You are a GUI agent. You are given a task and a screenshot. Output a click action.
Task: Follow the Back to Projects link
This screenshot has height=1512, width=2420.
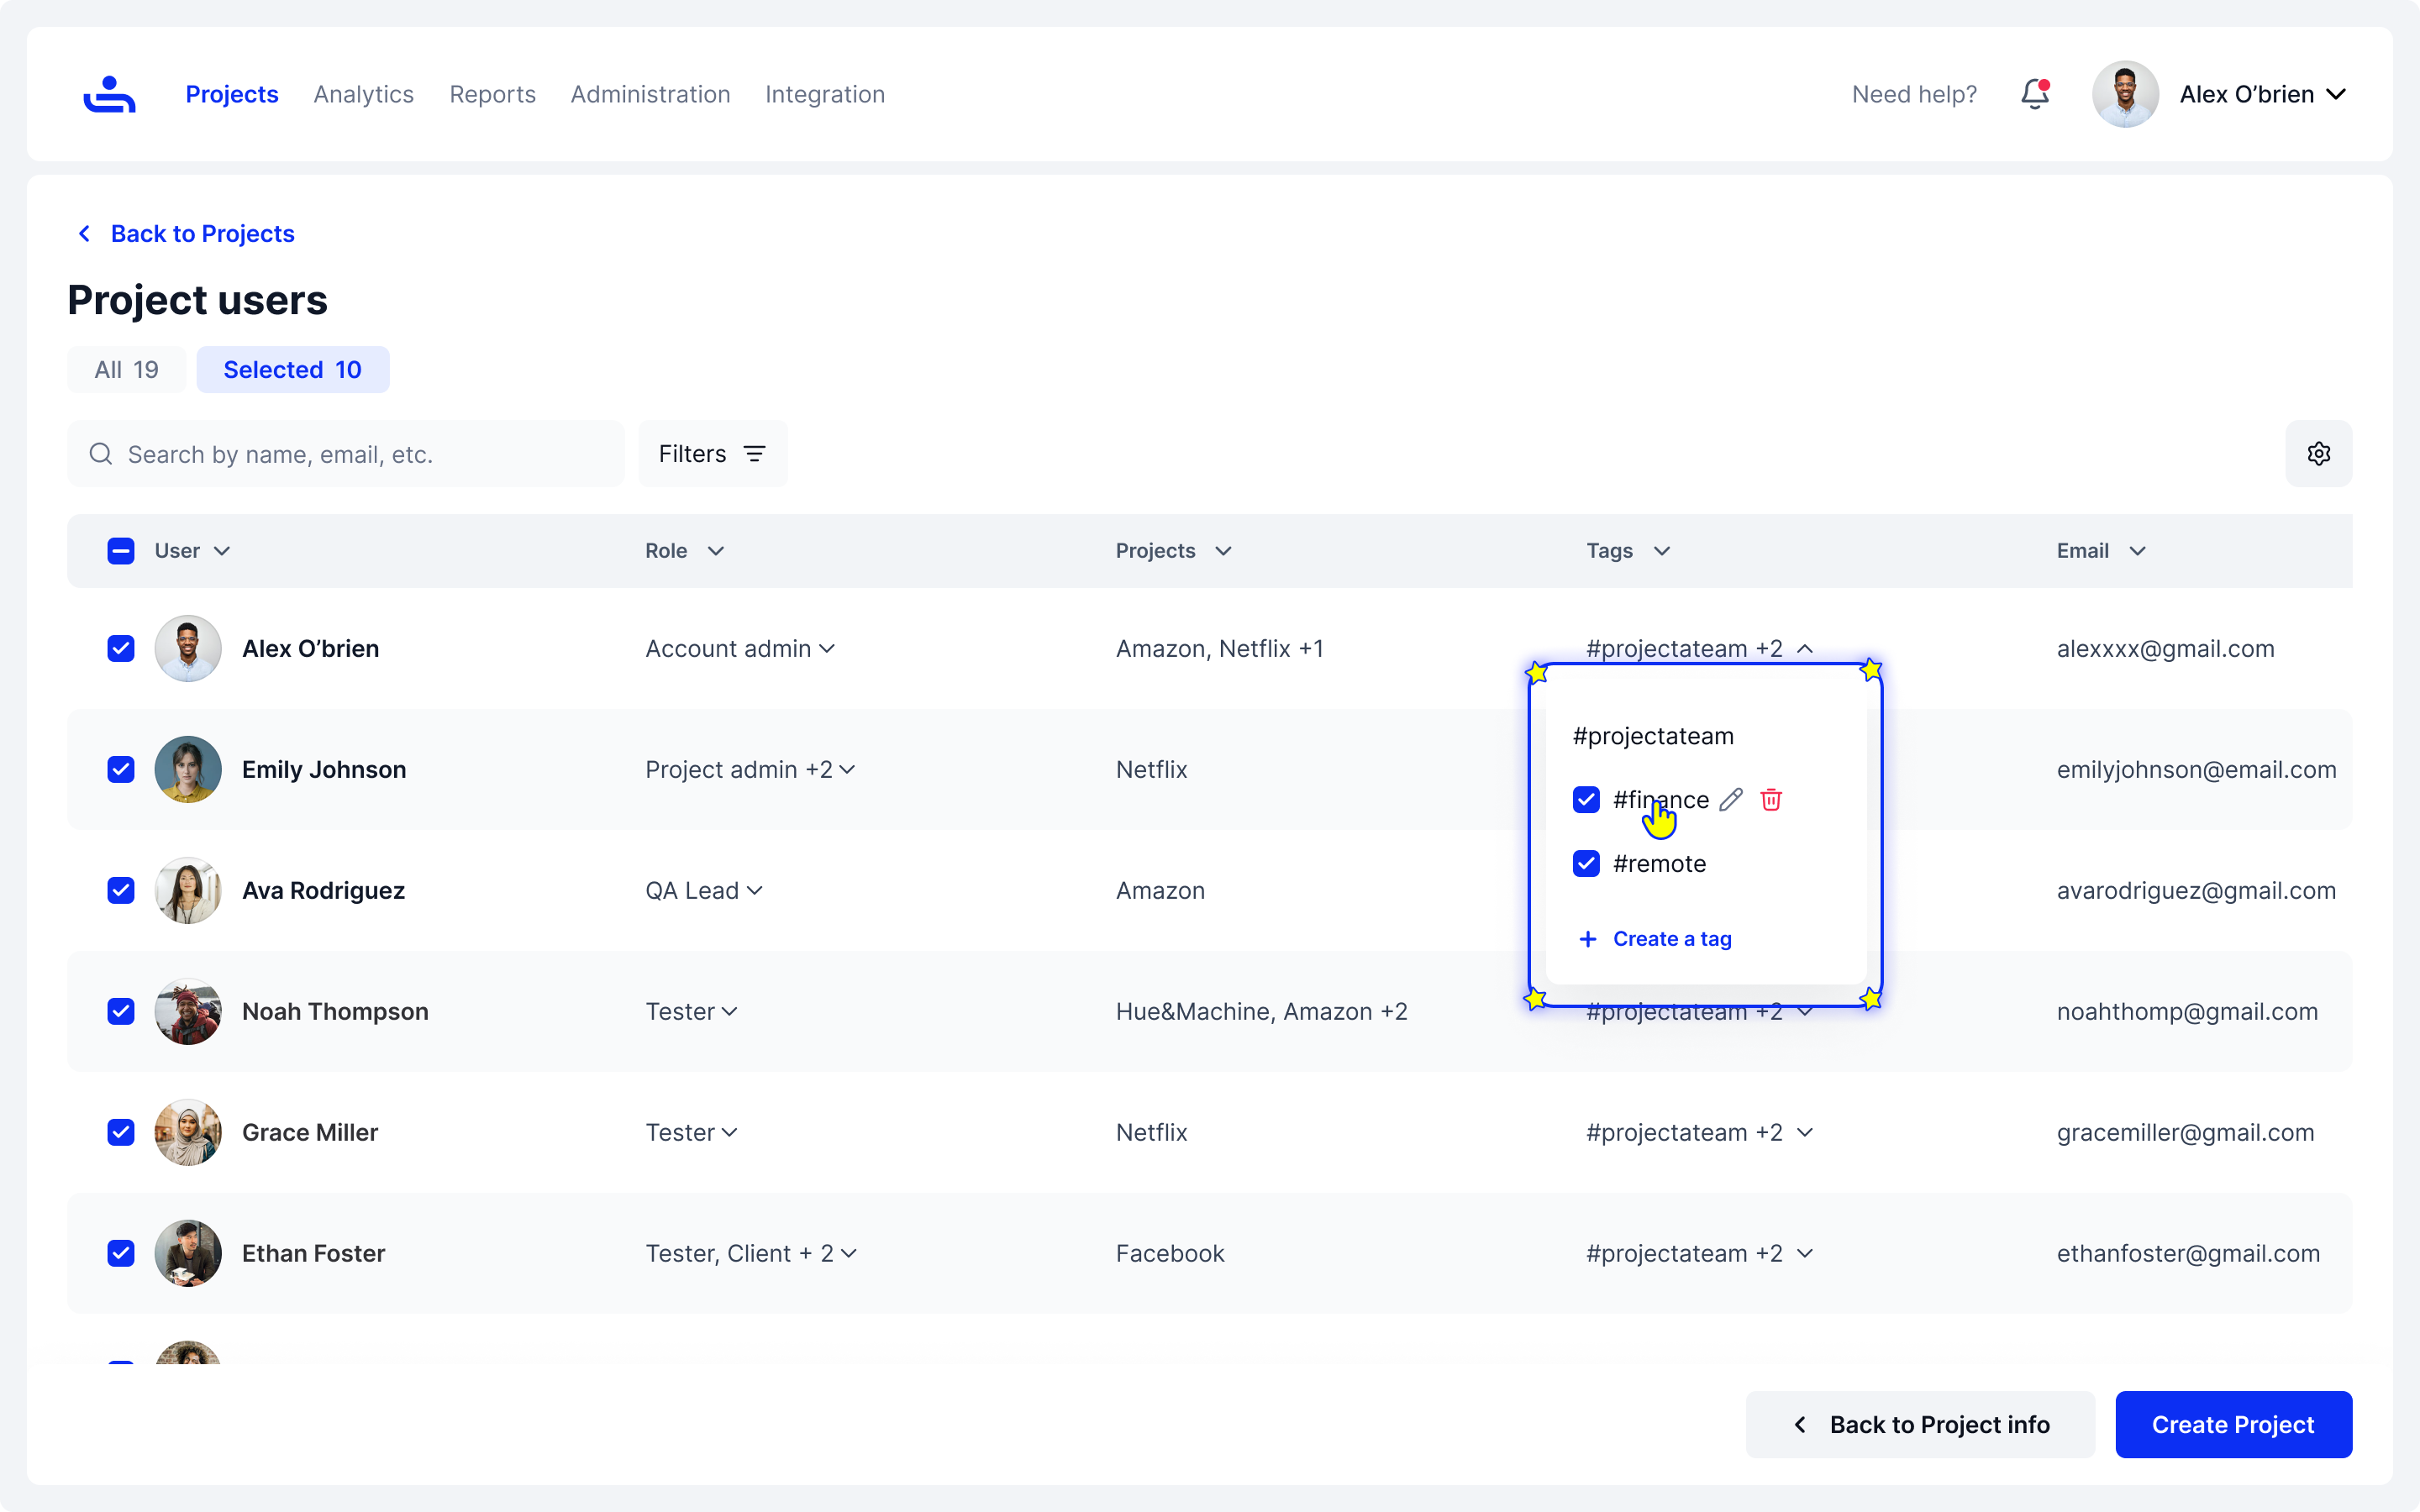202,233
